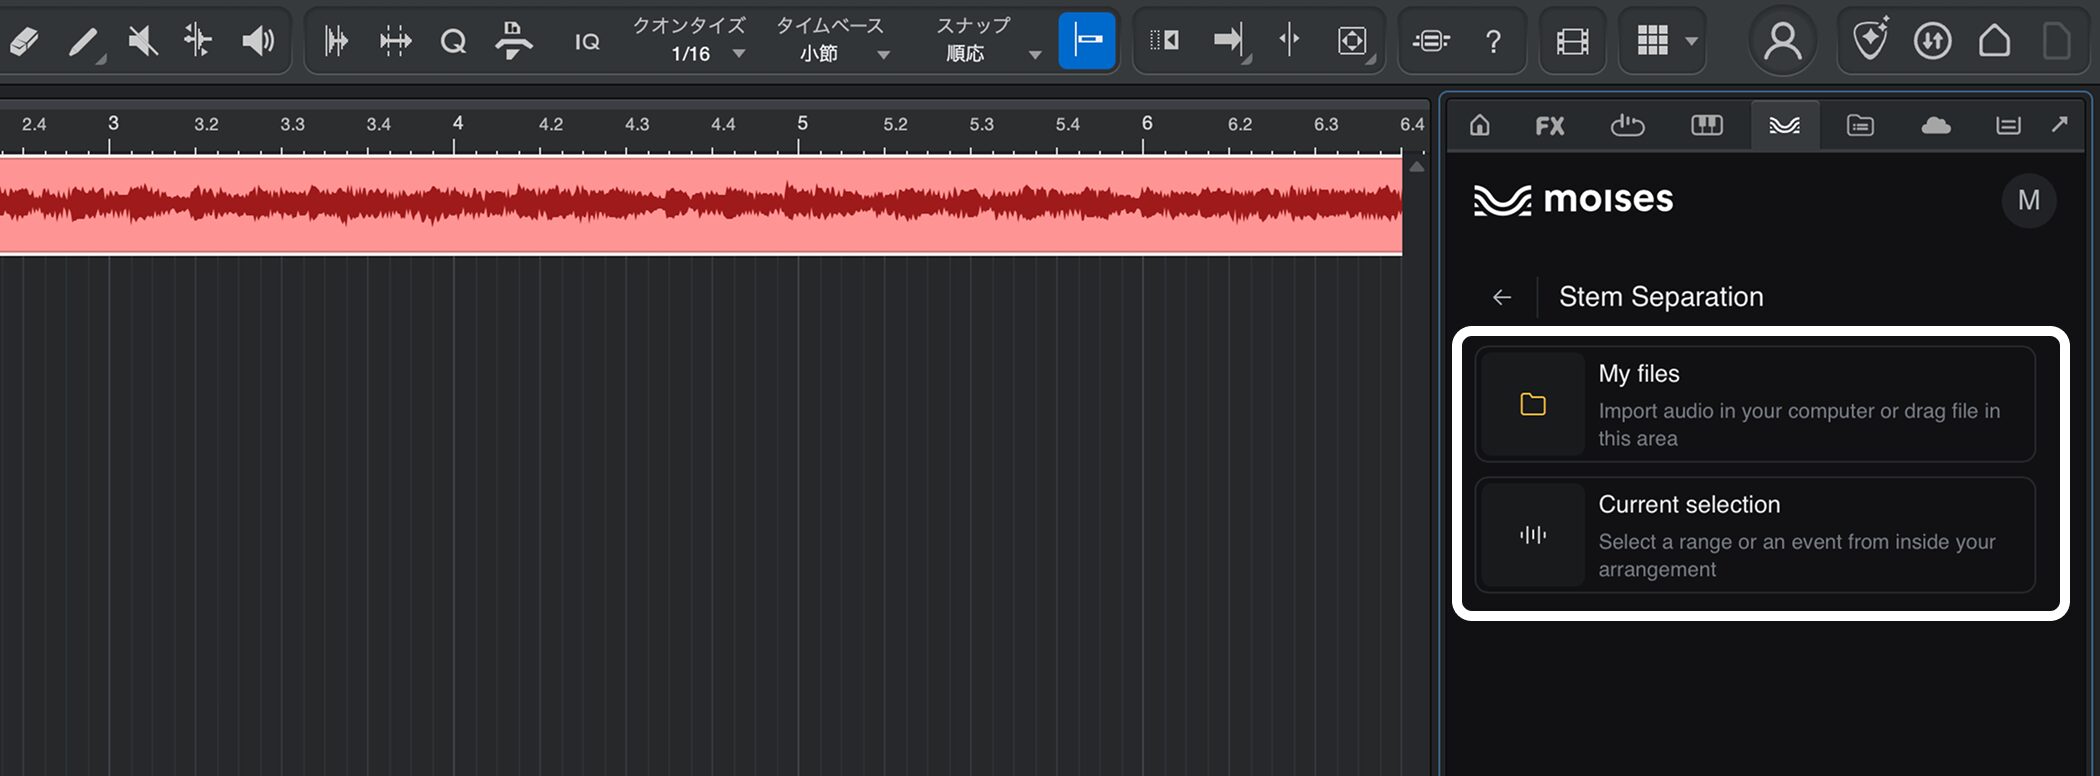Open the Audio Bend panel icon

(336, 41)
